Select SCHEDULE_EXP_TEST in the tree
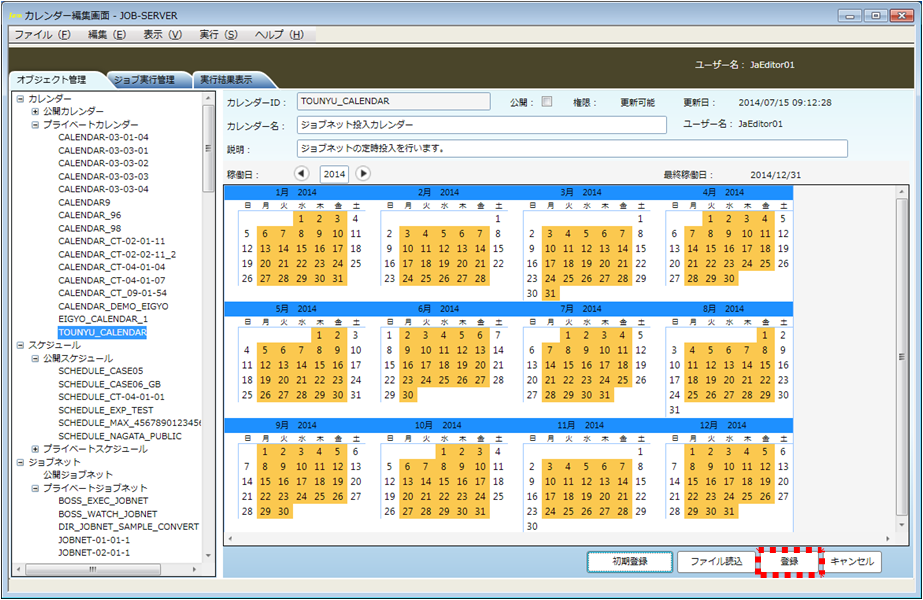 coord(106,410)
